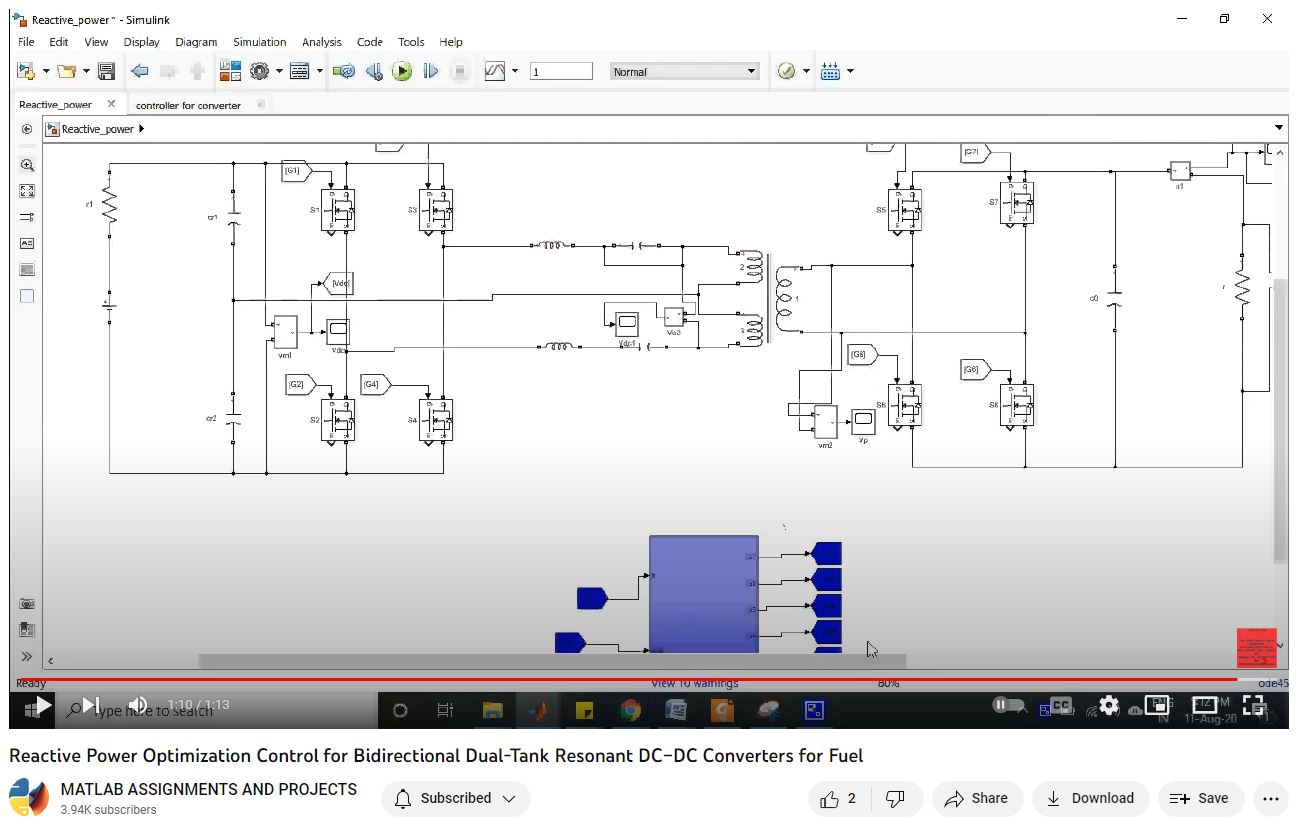1297x828 pixels.
Task: Open Model Configuration Parameters gear icon
Action: (x=260, y=71)
